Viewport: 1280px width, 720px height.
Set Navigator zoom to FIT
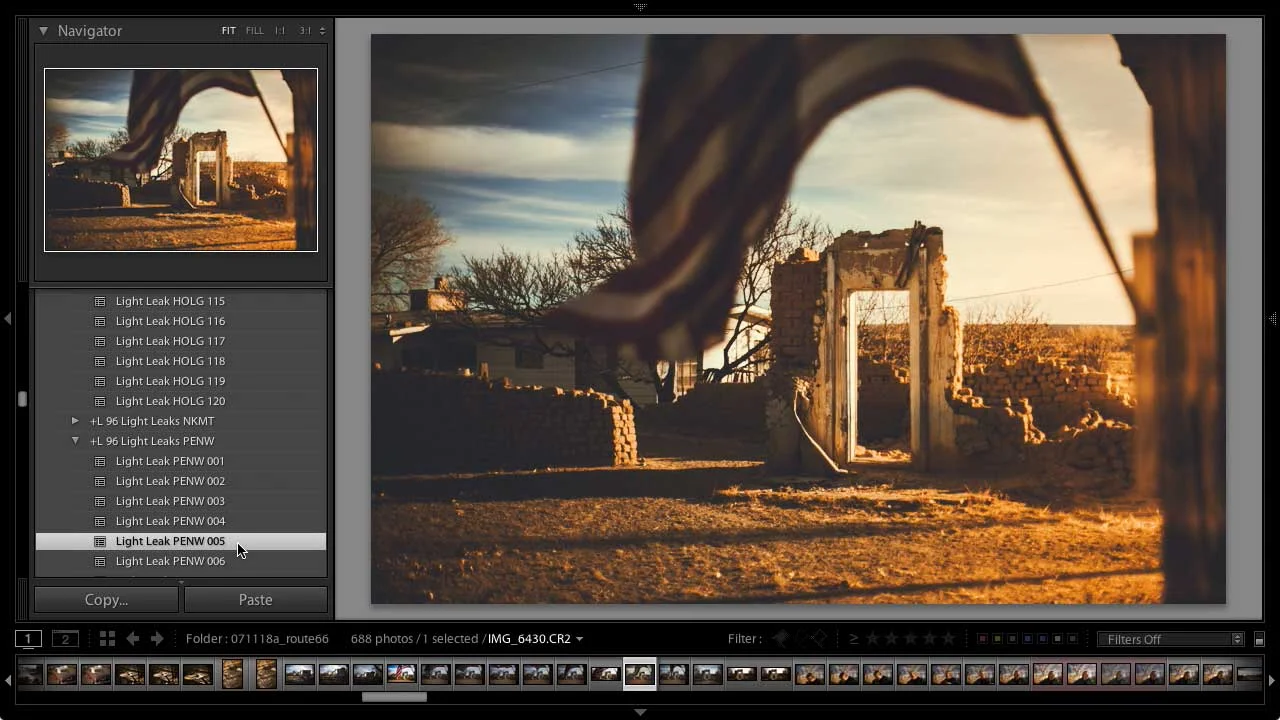[229, 31]
